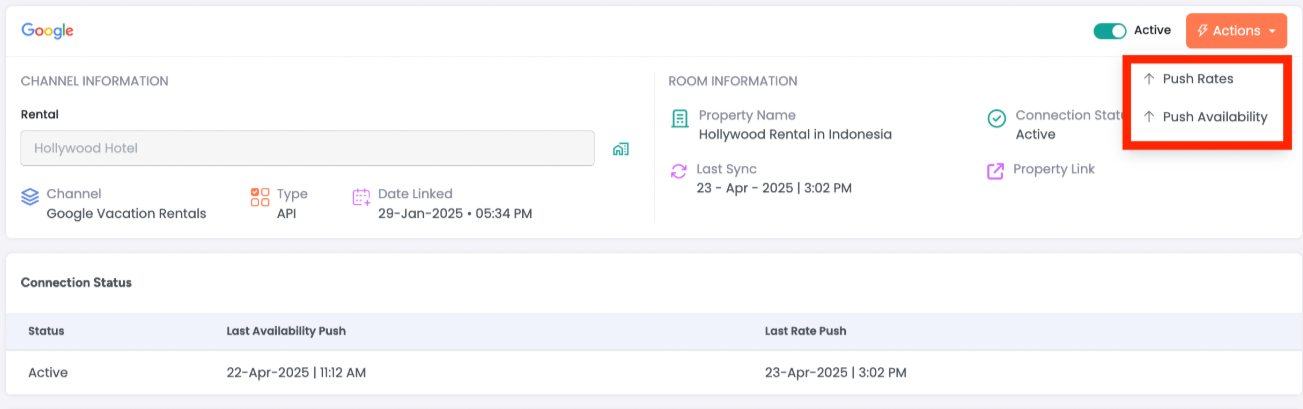Collapse the Actions dropdown menu
The width and height of the screenshot is (1303, 409).
(x=1236, y=31)
